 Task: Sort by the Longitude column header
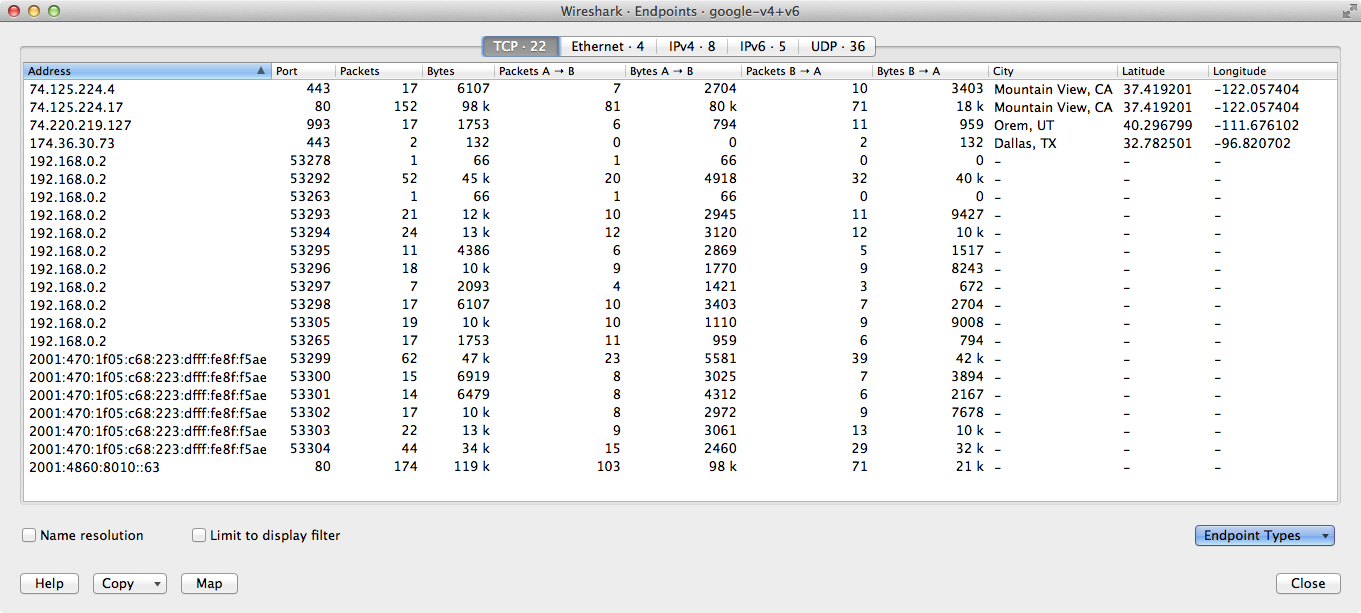tap(1273, 71)
